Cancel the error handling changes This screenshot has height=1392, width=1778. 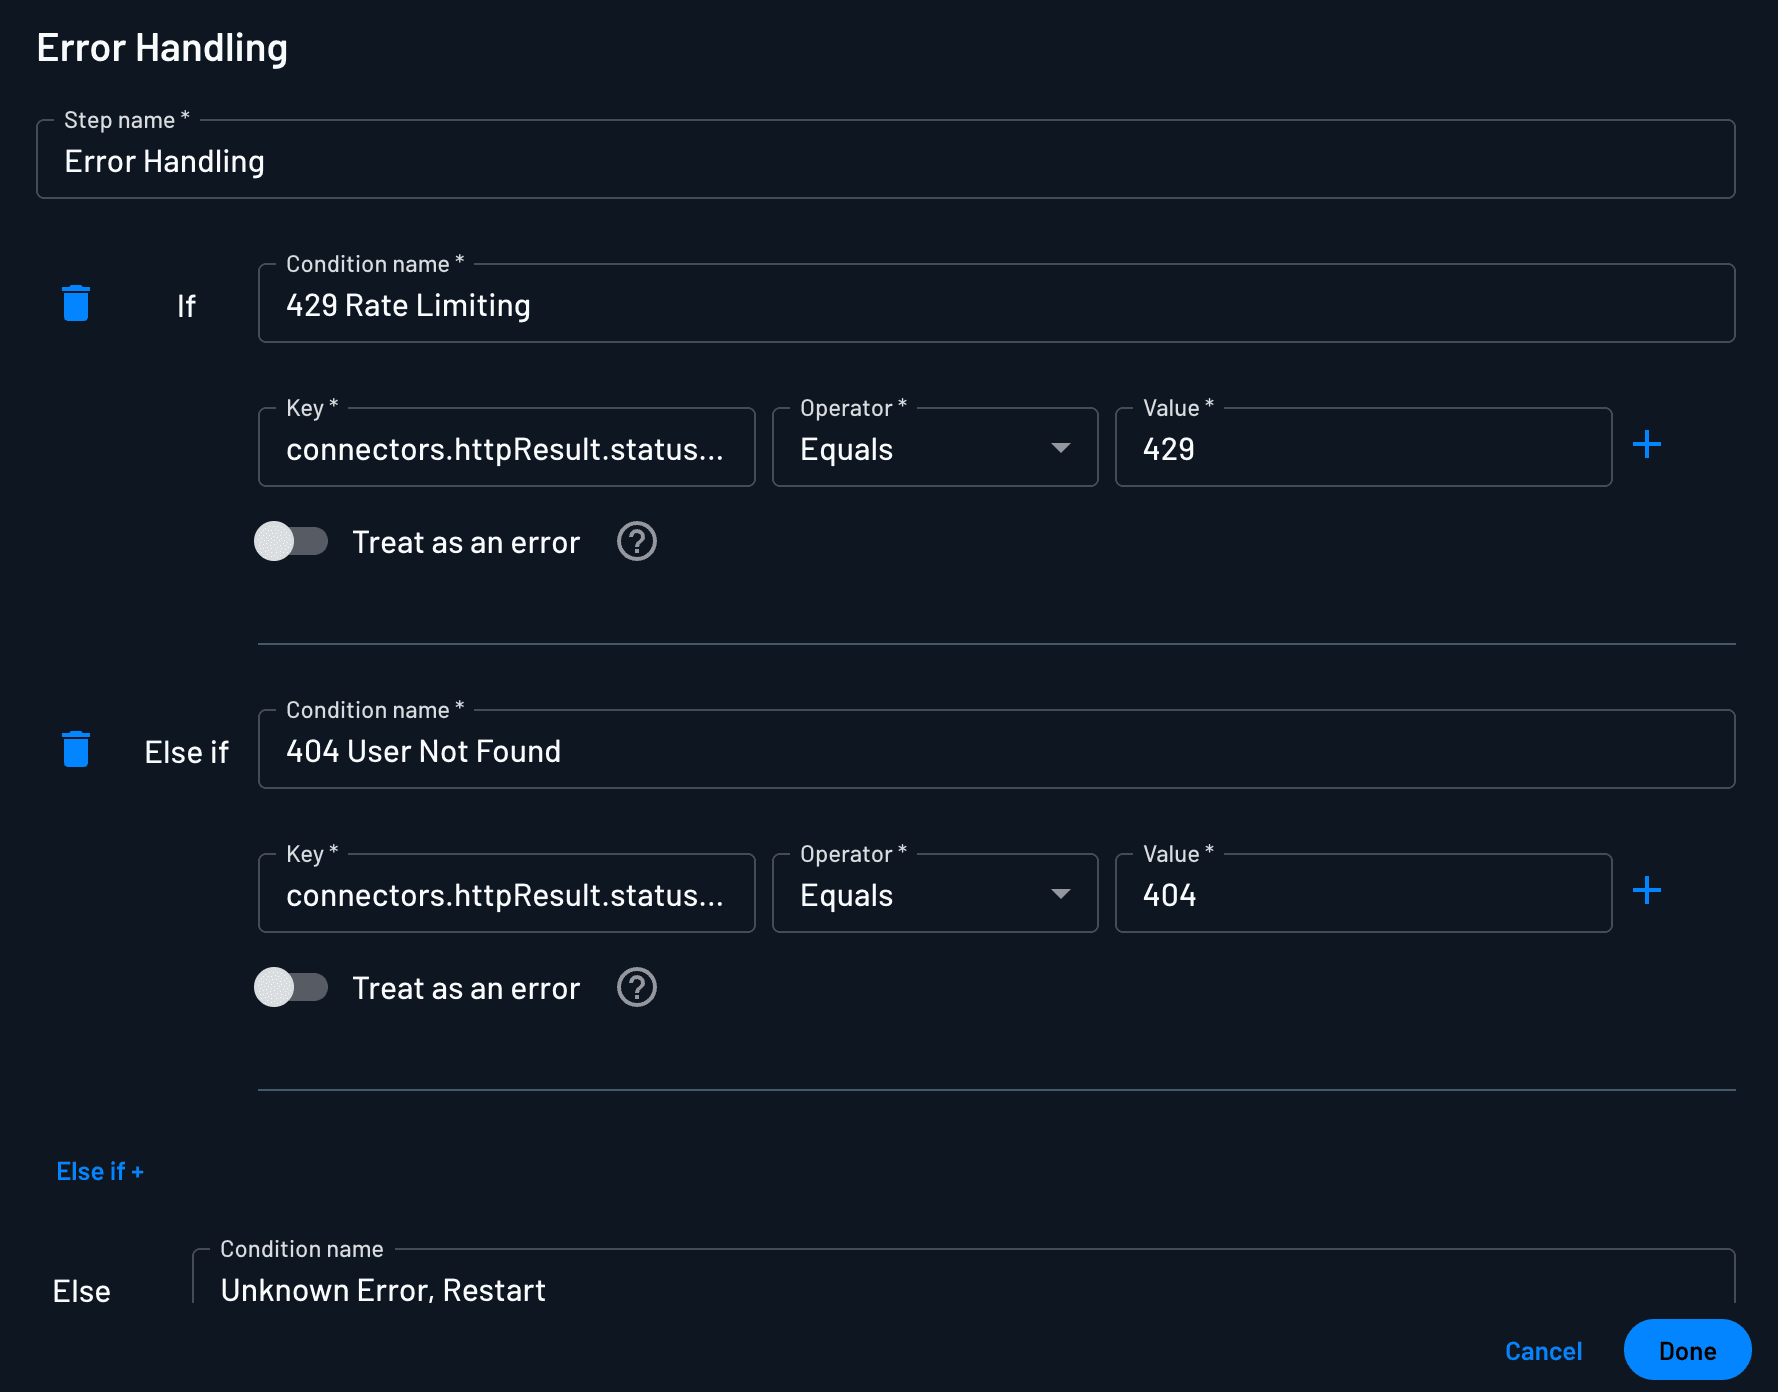point(1543,1351)
